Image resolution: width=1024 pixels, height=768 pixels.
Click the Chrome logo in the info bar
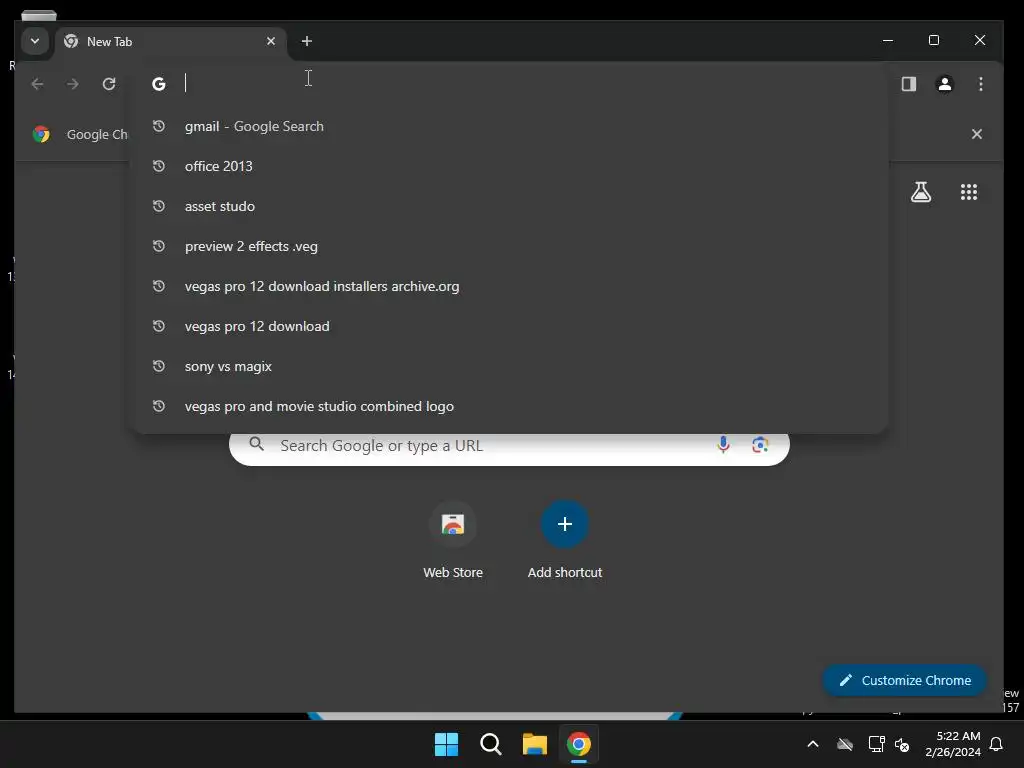pyautogui.click(x=41, y=134)
